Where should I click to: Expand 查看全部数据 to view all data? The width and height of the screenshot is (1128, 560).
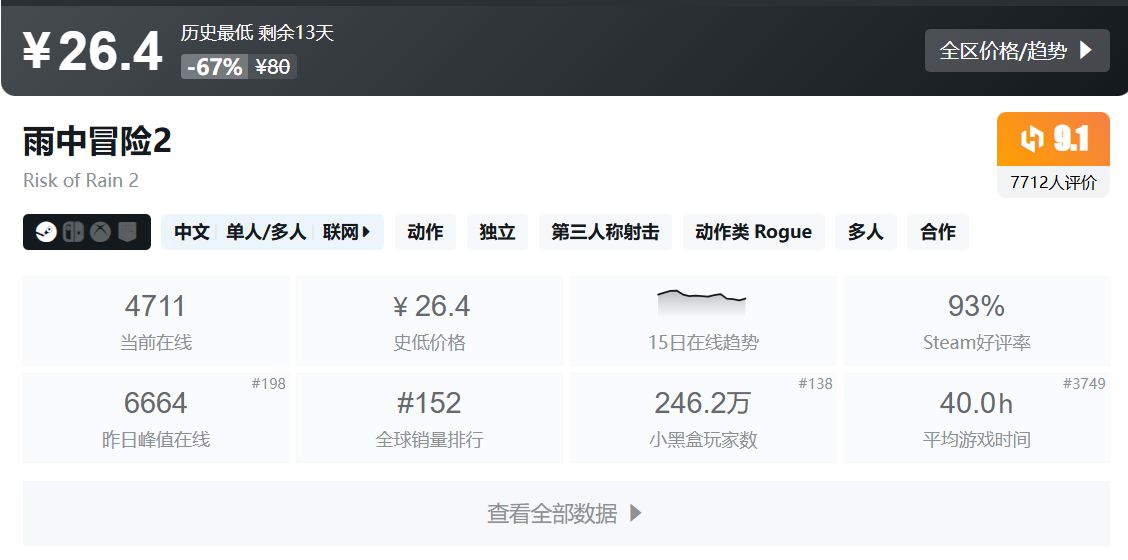tap(565, 513)
